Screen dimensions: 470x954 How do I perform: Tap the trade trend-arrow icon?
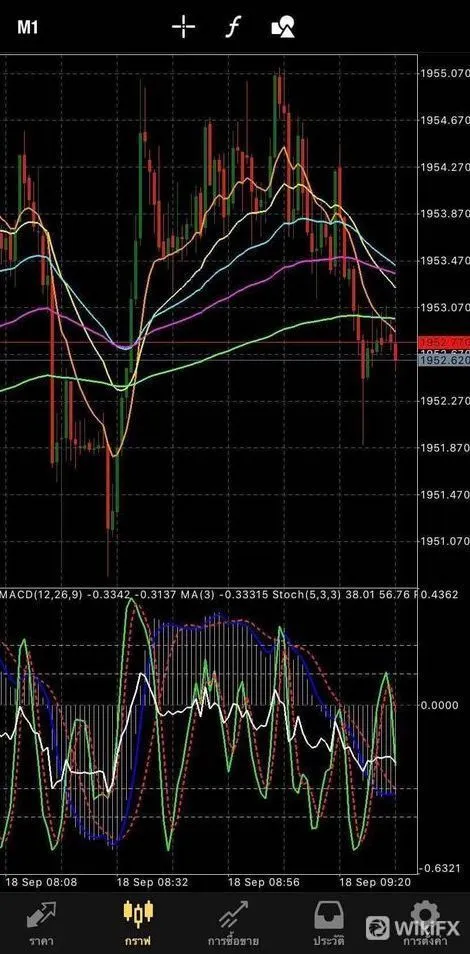pos(233,914)
